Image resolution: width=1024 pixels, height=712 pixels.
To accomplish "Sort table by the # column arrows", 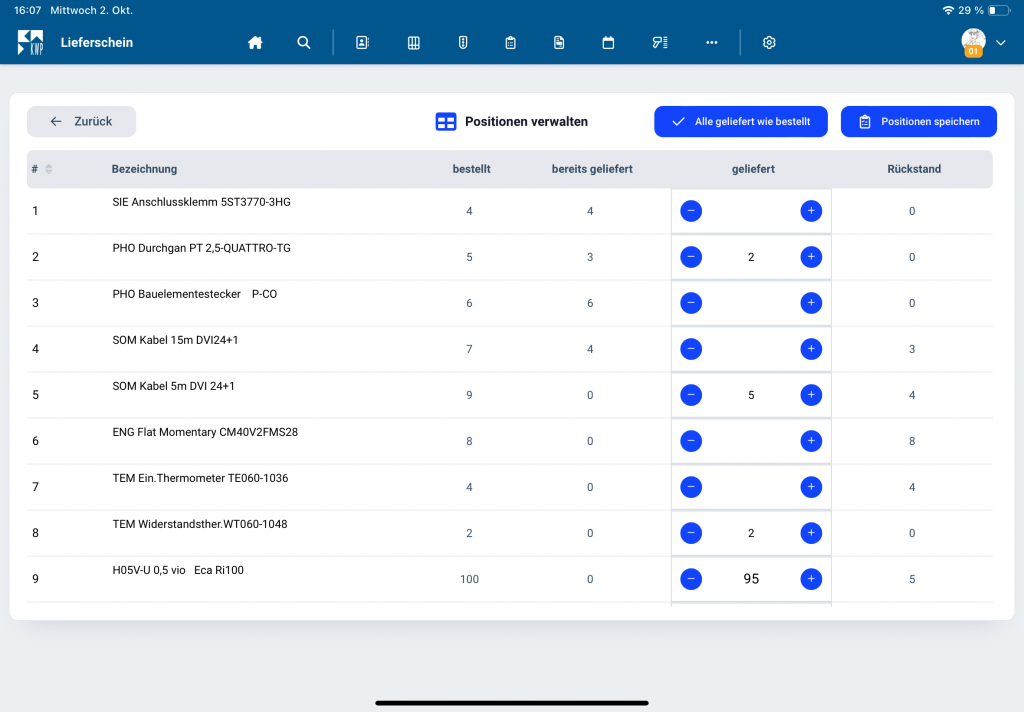I will [48, 169].
